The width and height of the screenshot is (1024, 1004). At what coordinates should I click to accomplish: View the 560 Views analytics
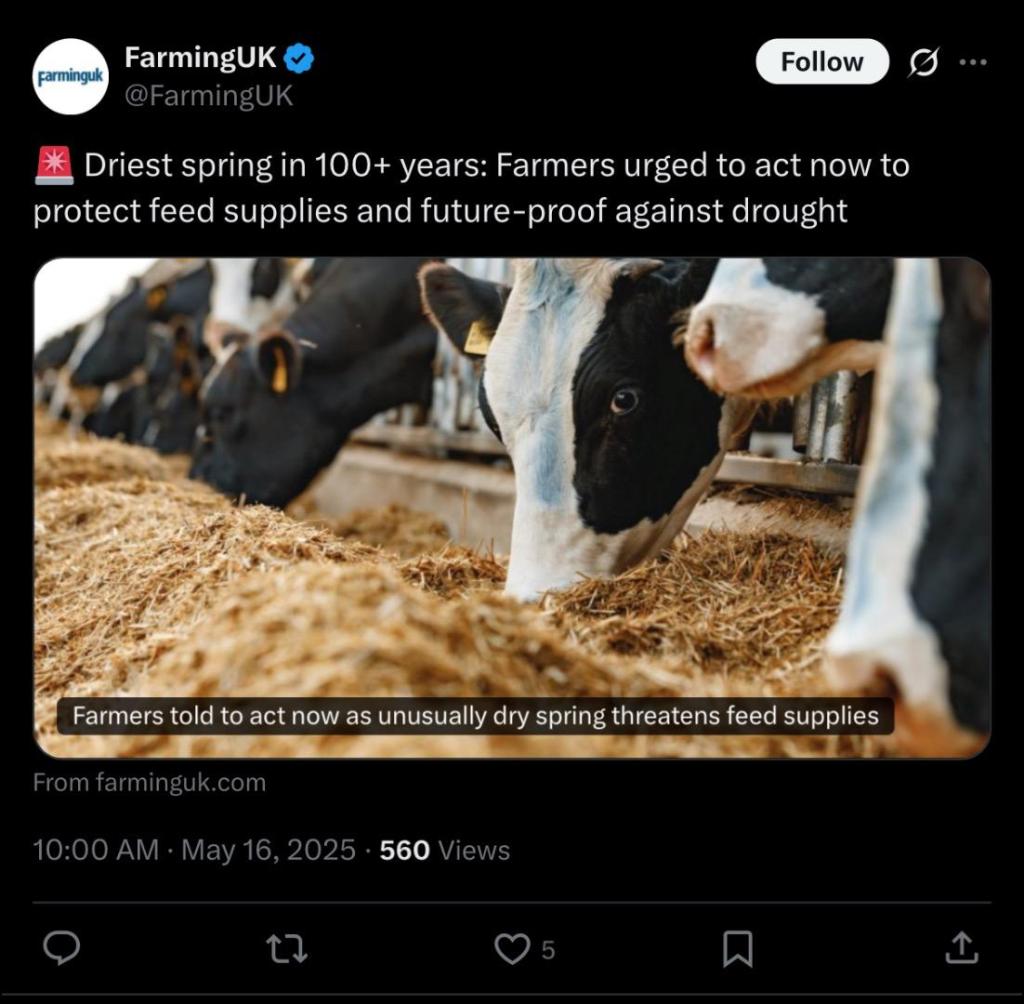click(x=444, y=850)
